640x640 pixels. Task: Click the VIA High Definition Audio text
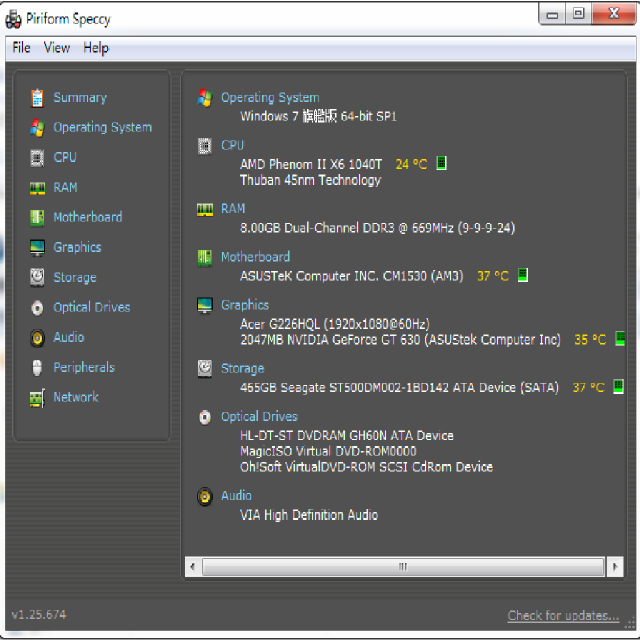pyautogui.click(x=309, y=516)
